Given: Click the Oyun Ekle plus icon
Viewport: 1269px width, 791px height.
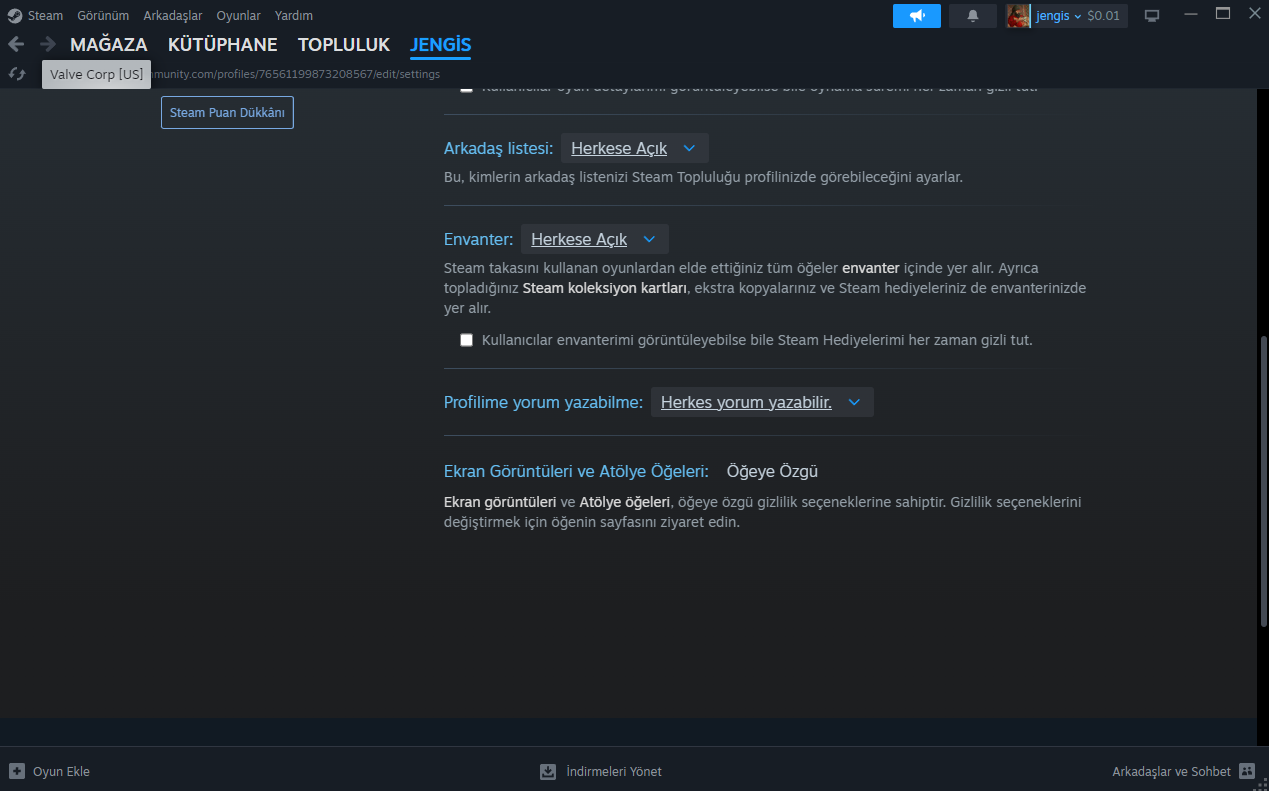Looking at the screenshot, I should coord(17,771).
